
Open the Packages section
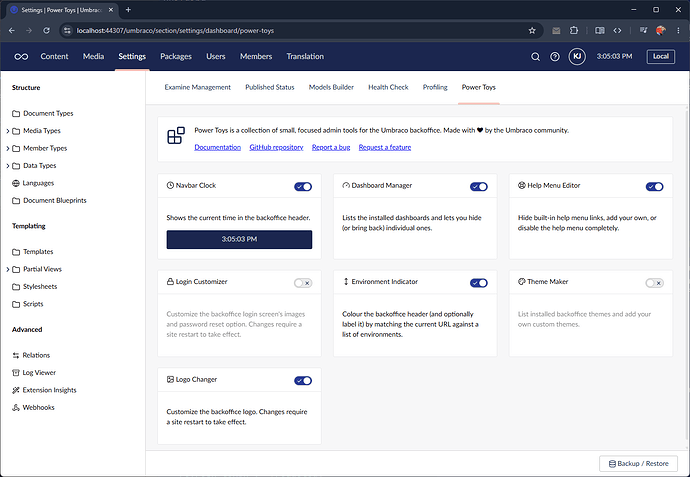click(x=176, y=56)
